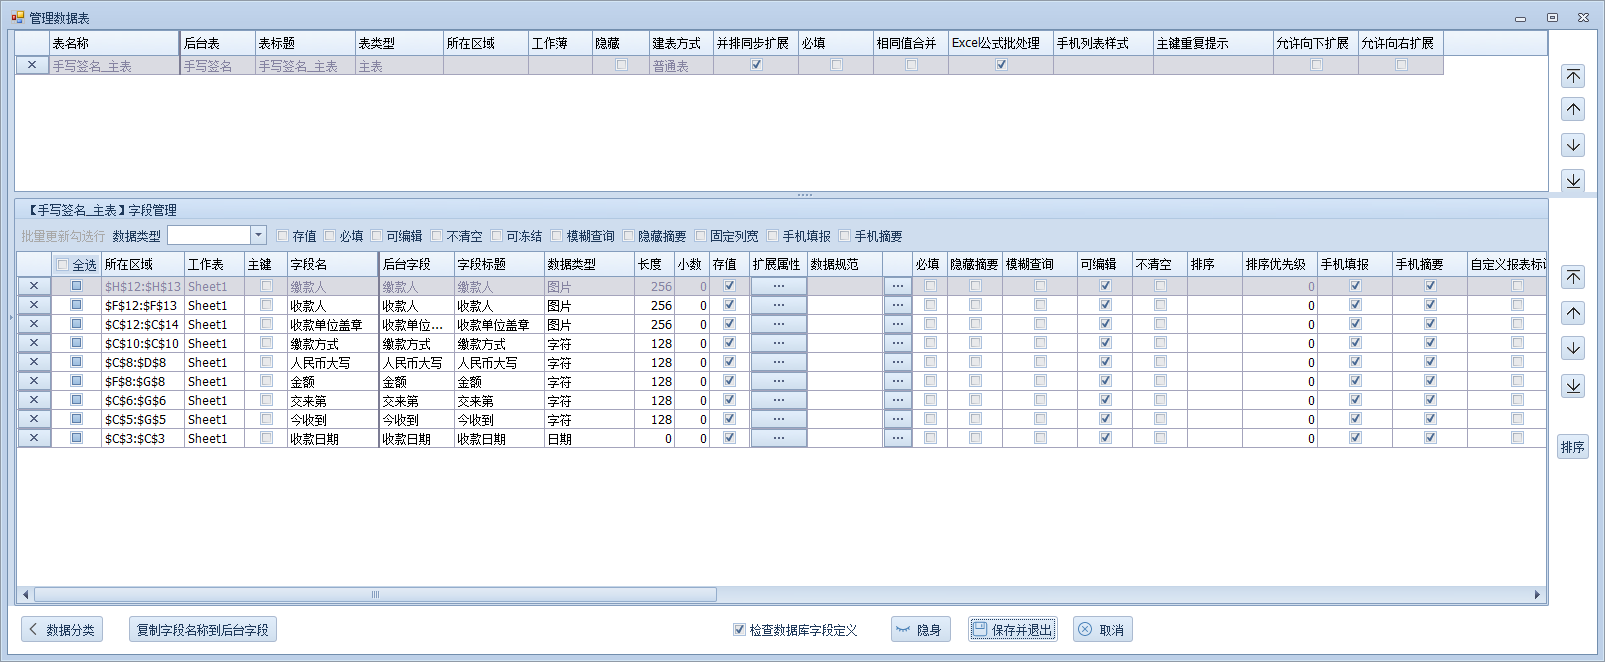The width and height of the screenshot is (1605, 662).
Task: Open 数据规范 ellipsis for the 缴款方式 row
Action: [897, 343]
